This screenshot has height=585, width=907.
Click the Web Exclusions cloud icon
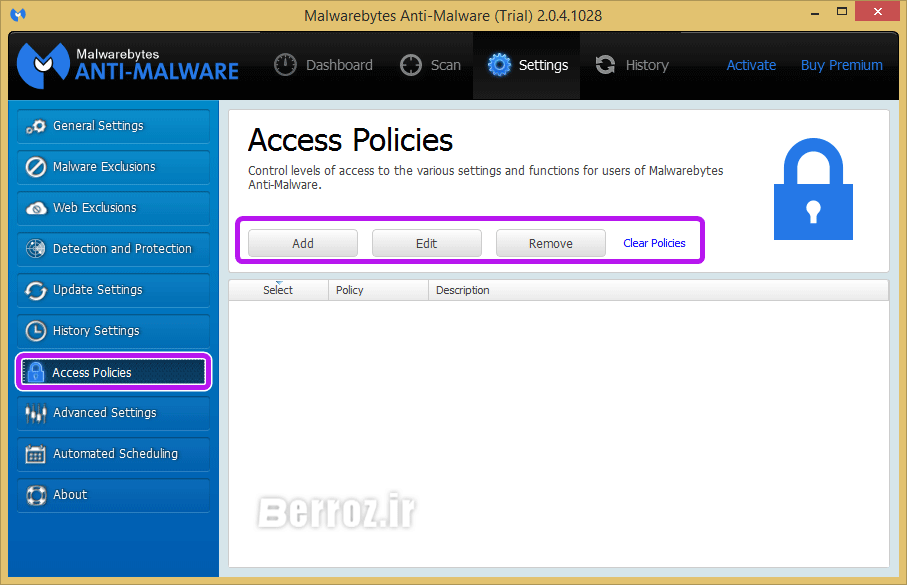36,208
